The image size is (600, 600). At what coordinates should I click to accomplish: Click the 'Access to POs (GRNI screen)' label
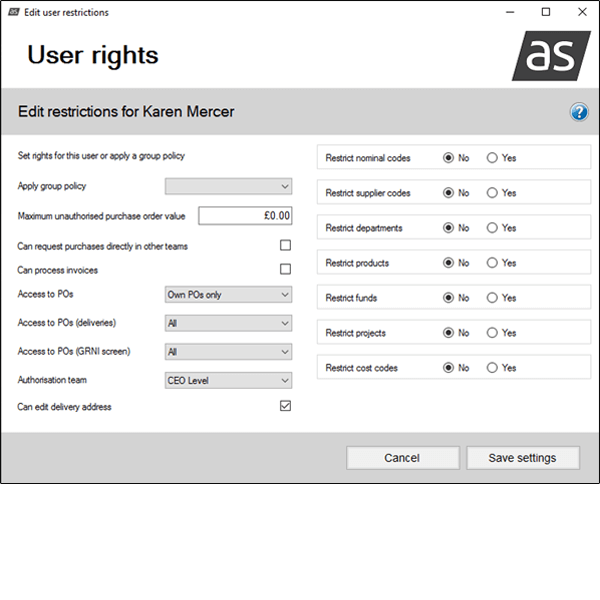(x=74, y=351)
